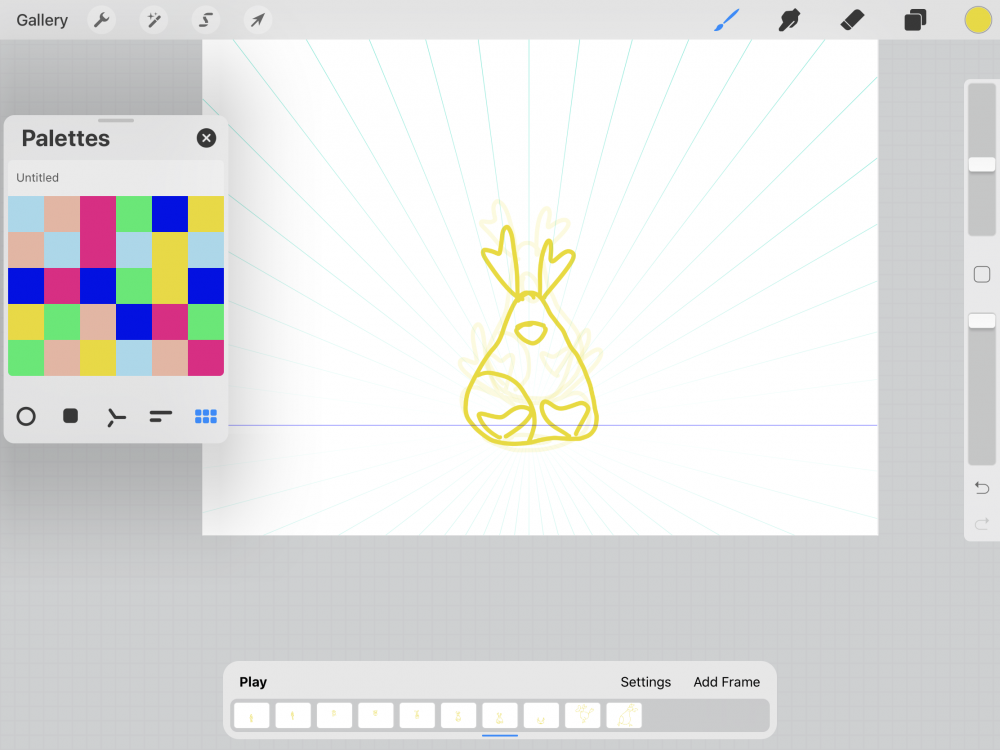Redo the last undone action
Viewport: 1000px width, 750px height.
tap(982, 524)
